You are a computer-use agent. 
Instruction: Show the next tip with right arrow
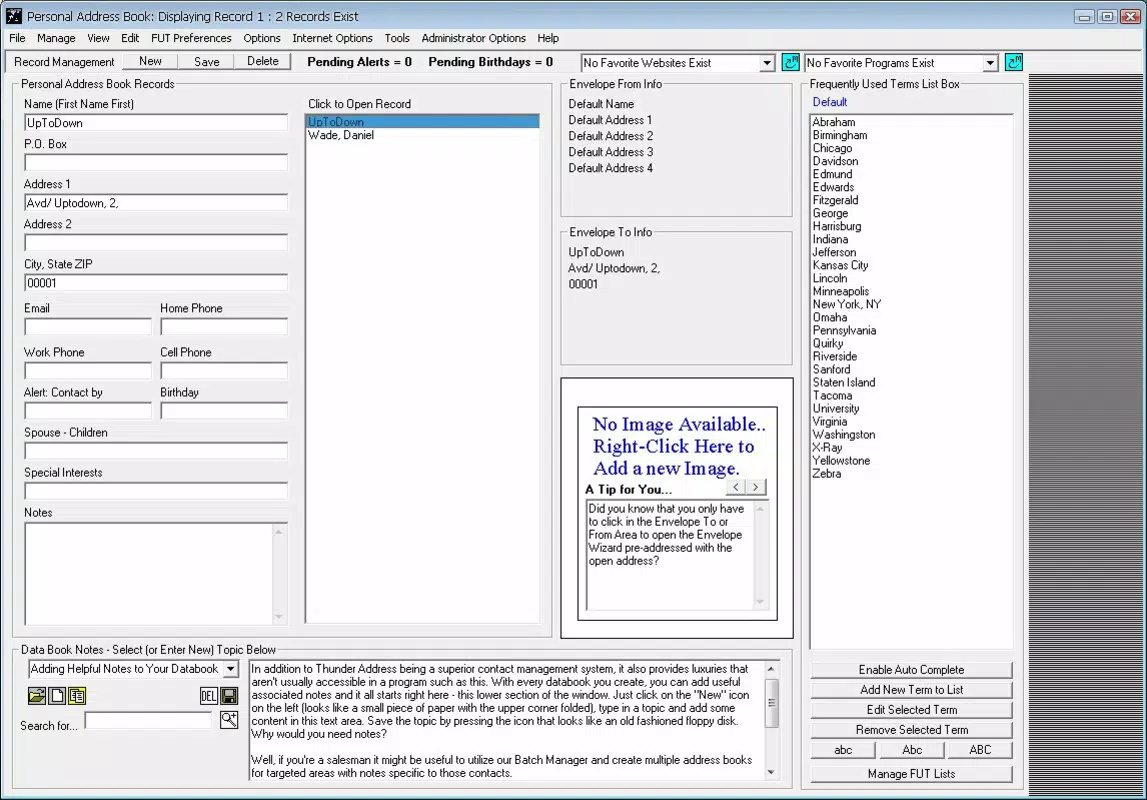pos(756,487)
